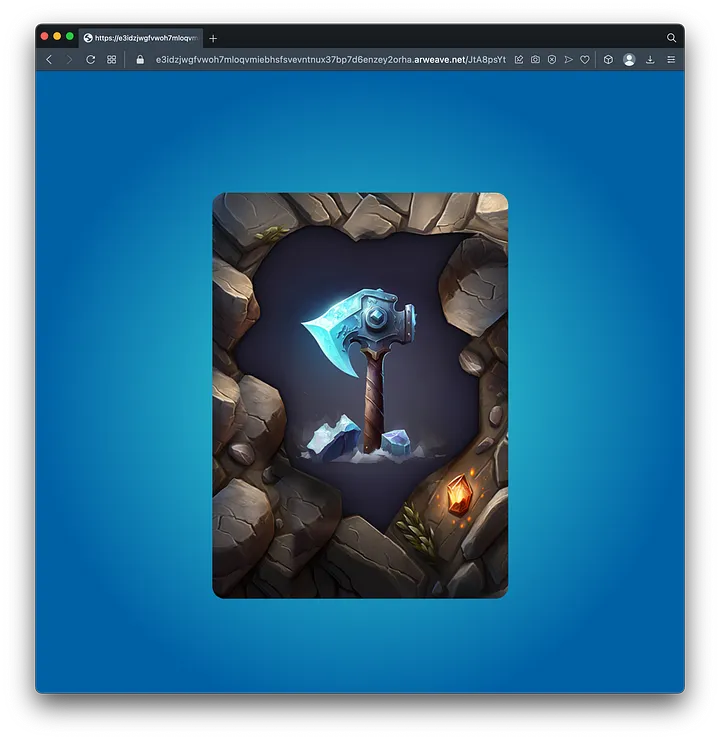Image resolution: width=720 pixels, height=740 pixels.
Task: Open the extensions cube icon
Action: pos(608,59)
